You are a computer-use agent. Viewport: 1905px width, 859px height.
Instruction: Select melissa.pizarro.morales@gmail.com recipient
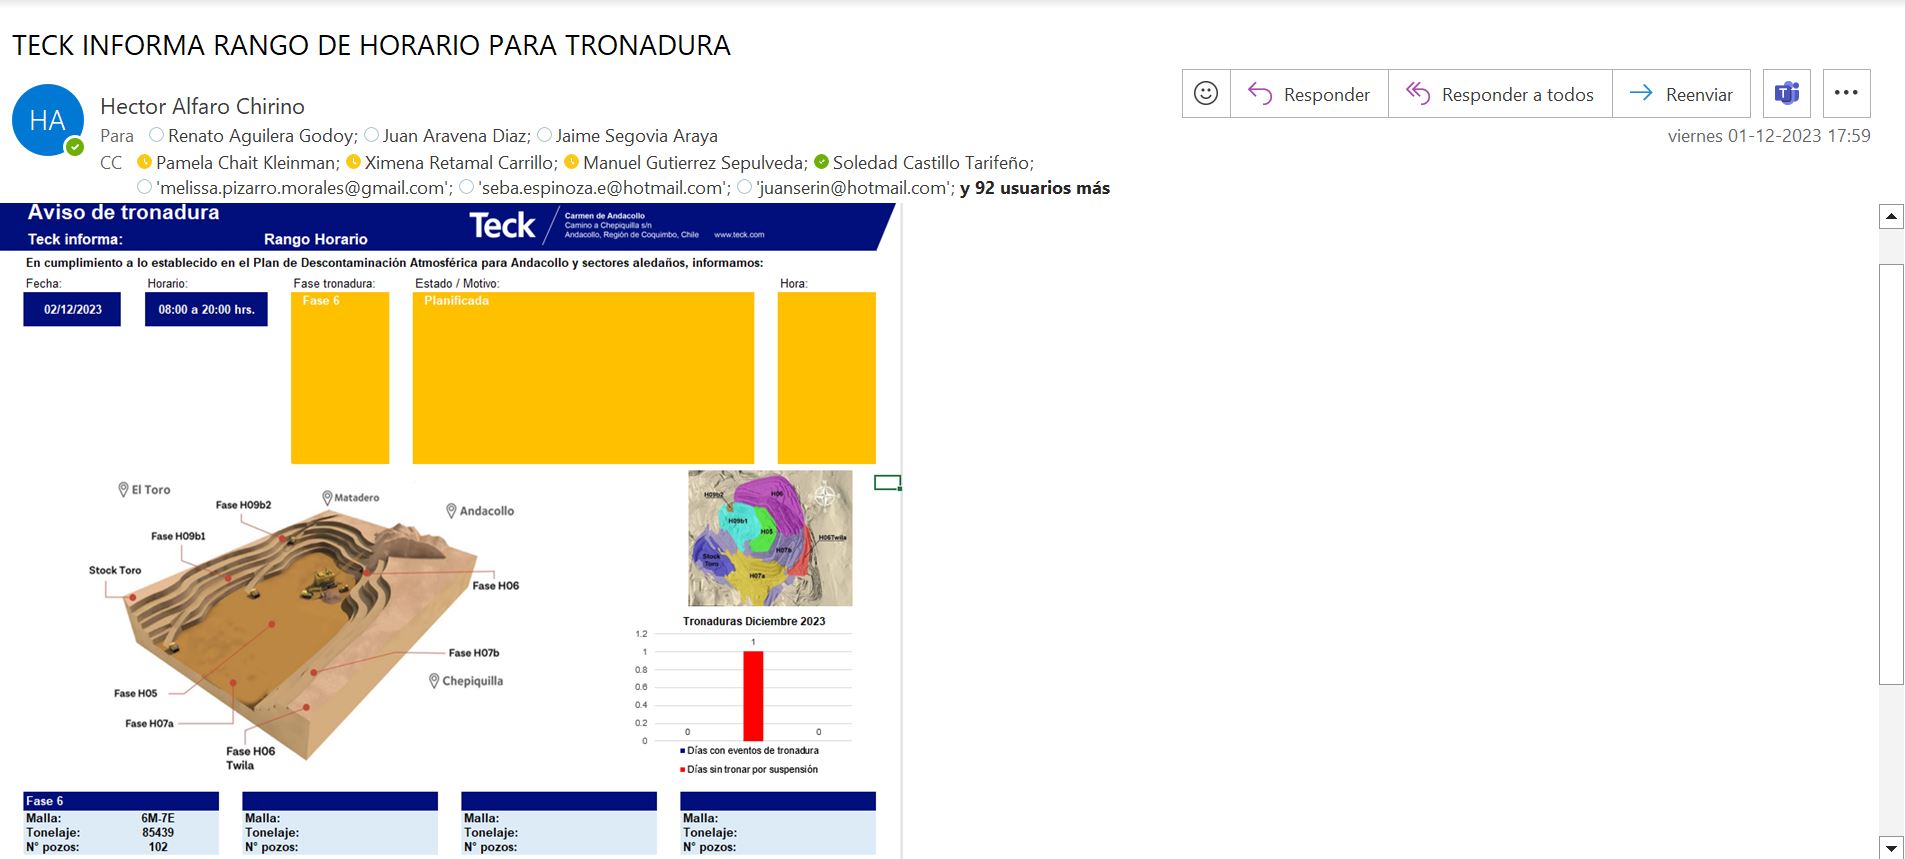(x=304, y=188)
